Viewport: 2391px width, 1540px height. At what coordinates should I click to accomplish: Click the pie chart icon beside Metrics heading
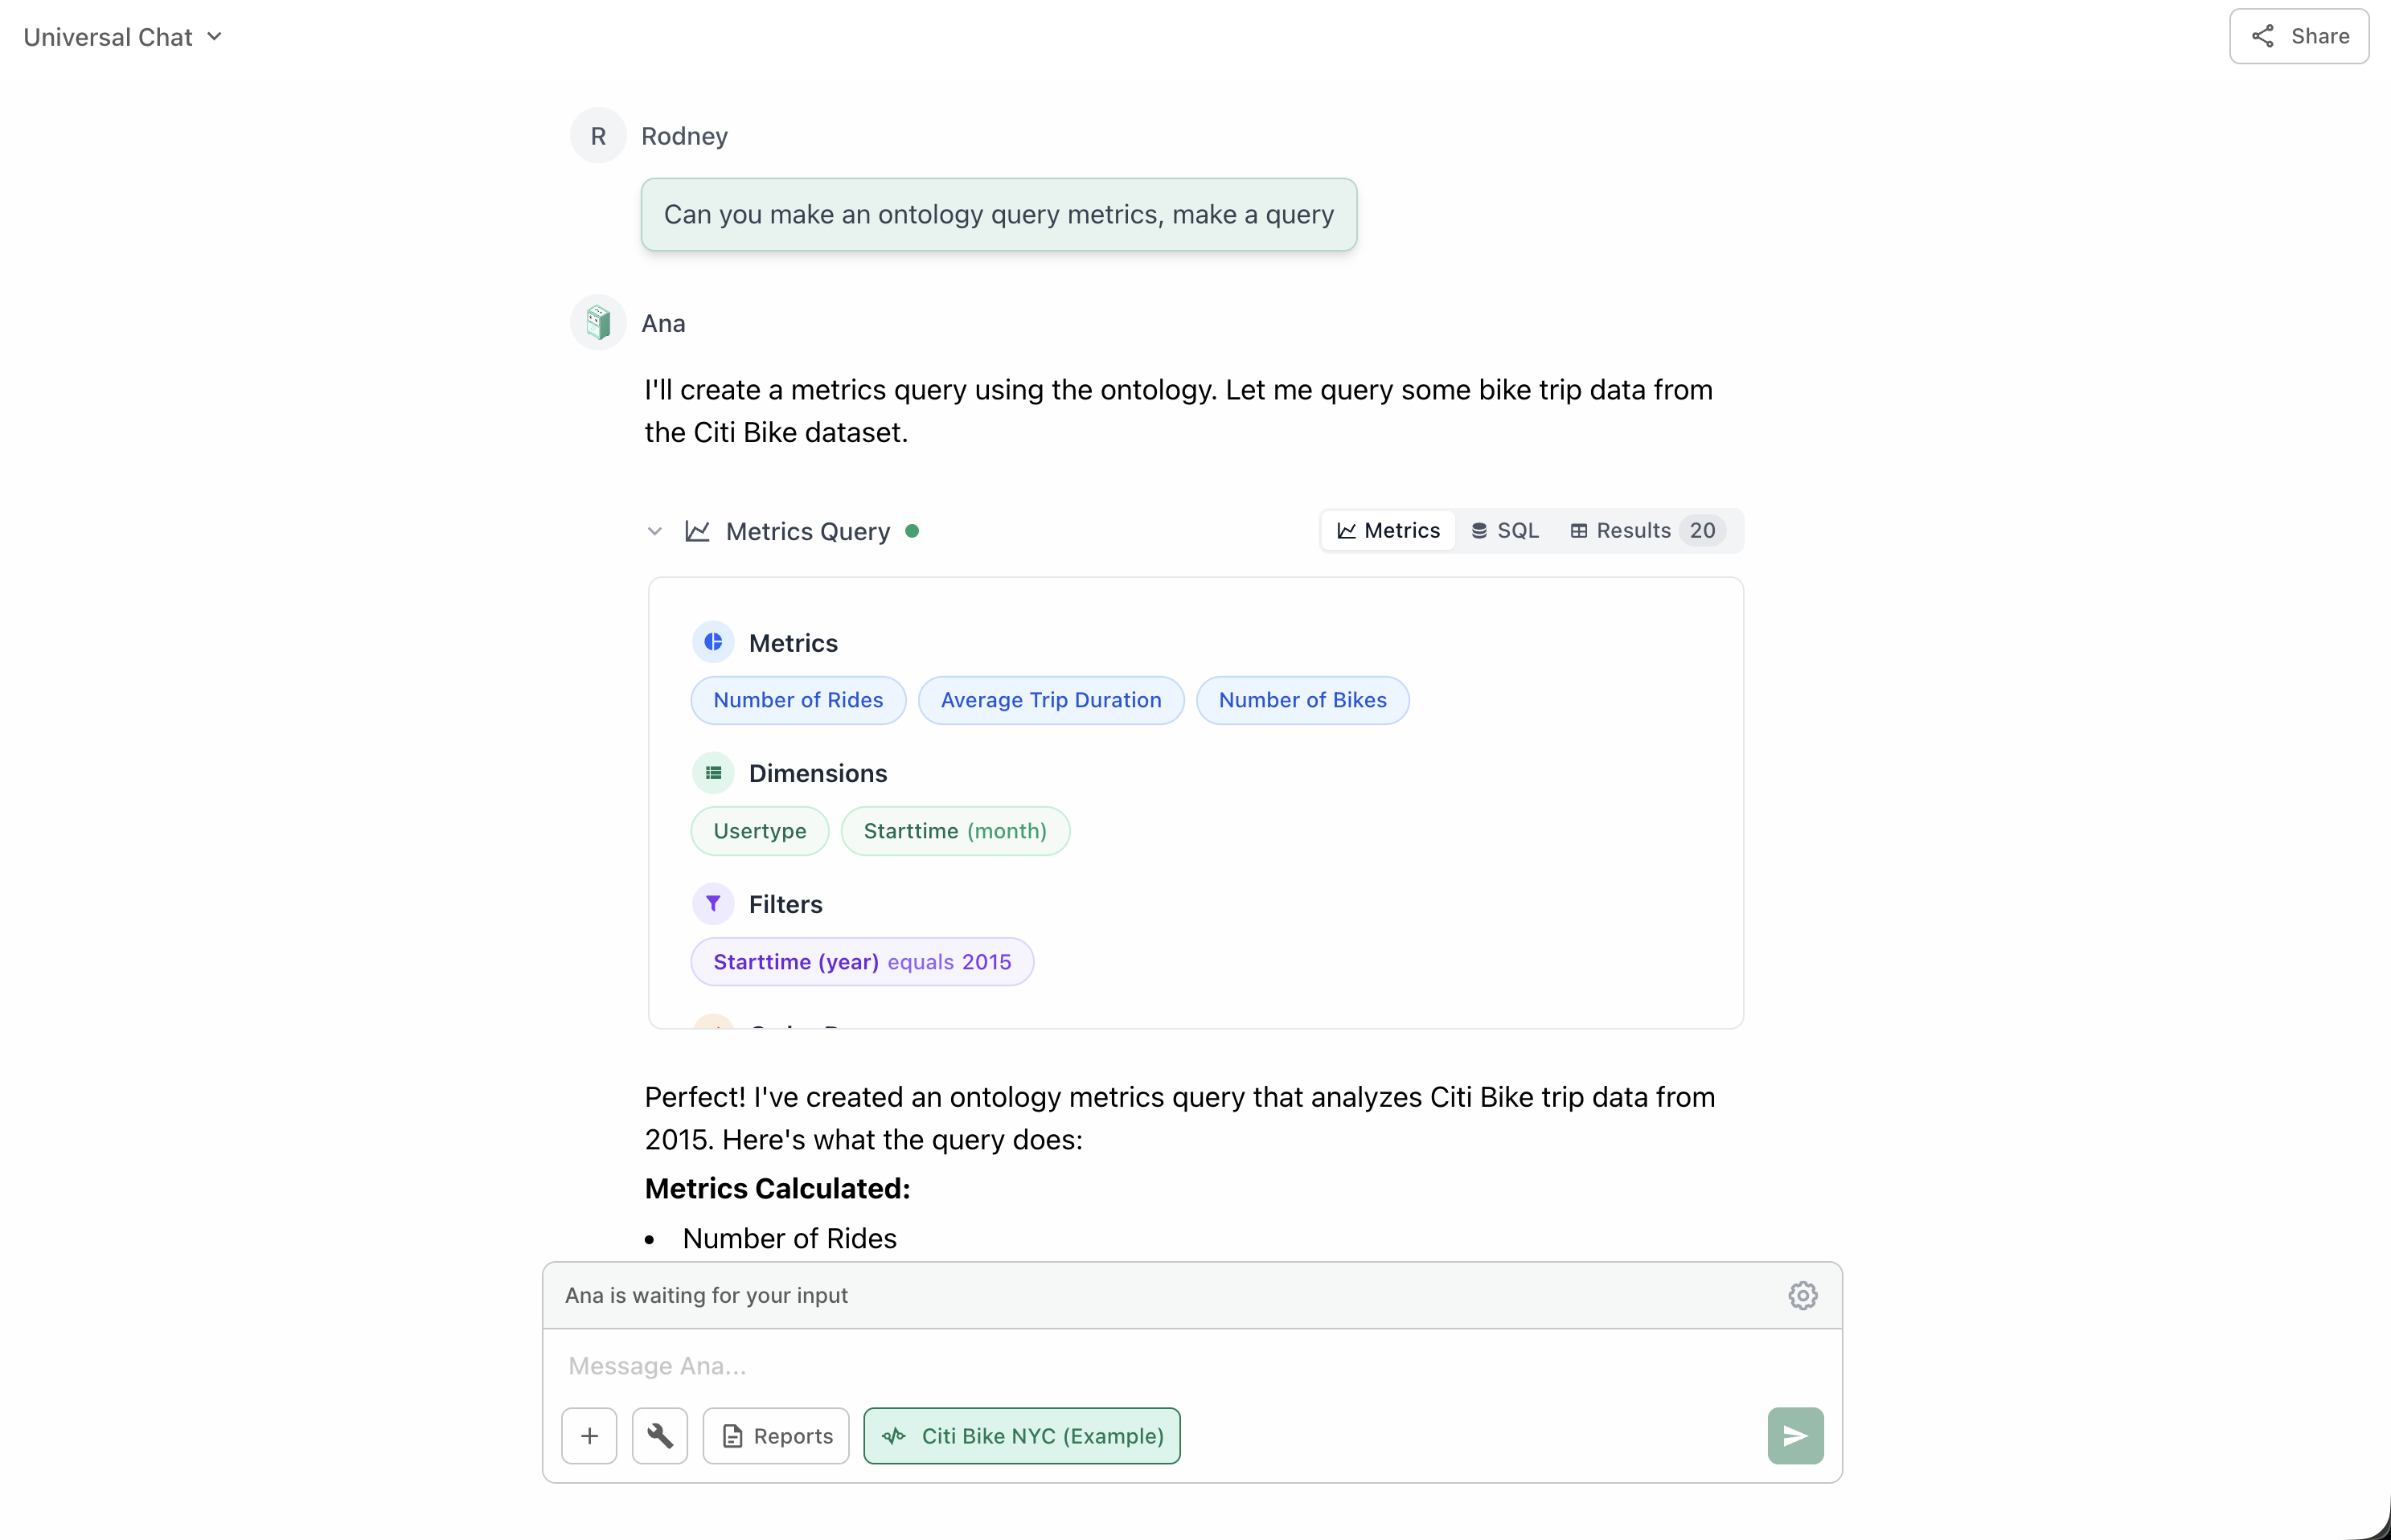tap(713, 641)
